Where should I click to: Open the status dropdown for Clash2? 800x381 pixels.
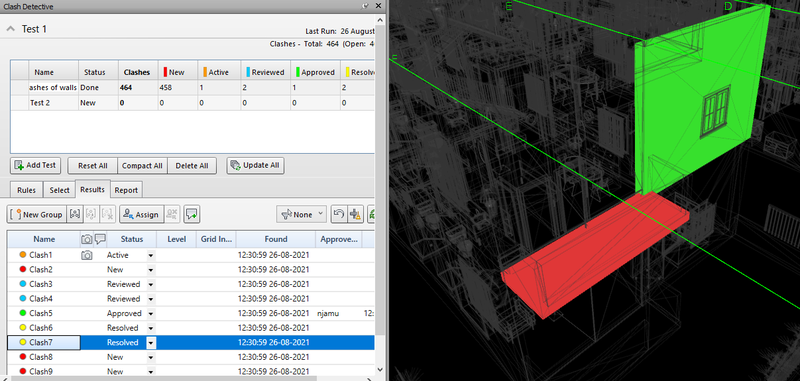click(x=151, y=270)
